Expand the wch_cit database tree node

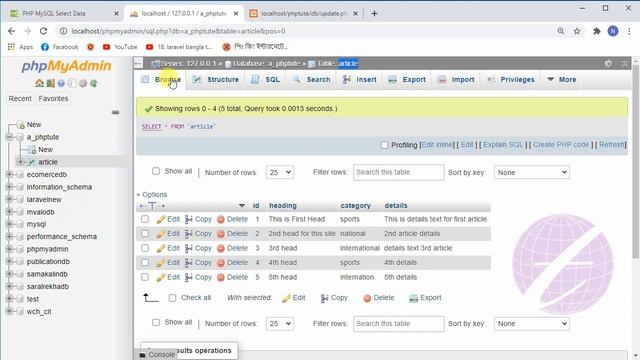click(9, 311)
